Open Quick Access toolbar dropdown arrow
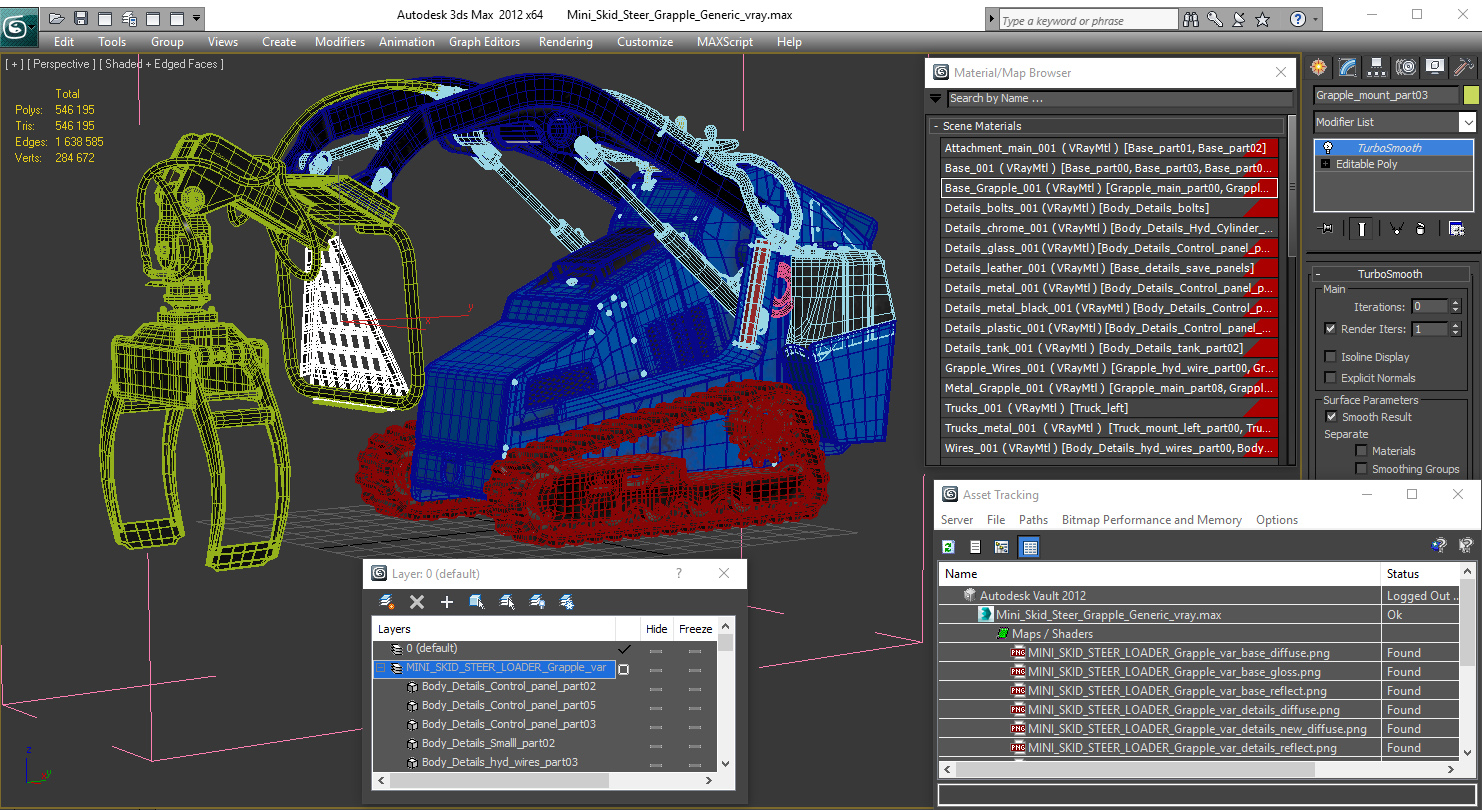 pos(196,18)
